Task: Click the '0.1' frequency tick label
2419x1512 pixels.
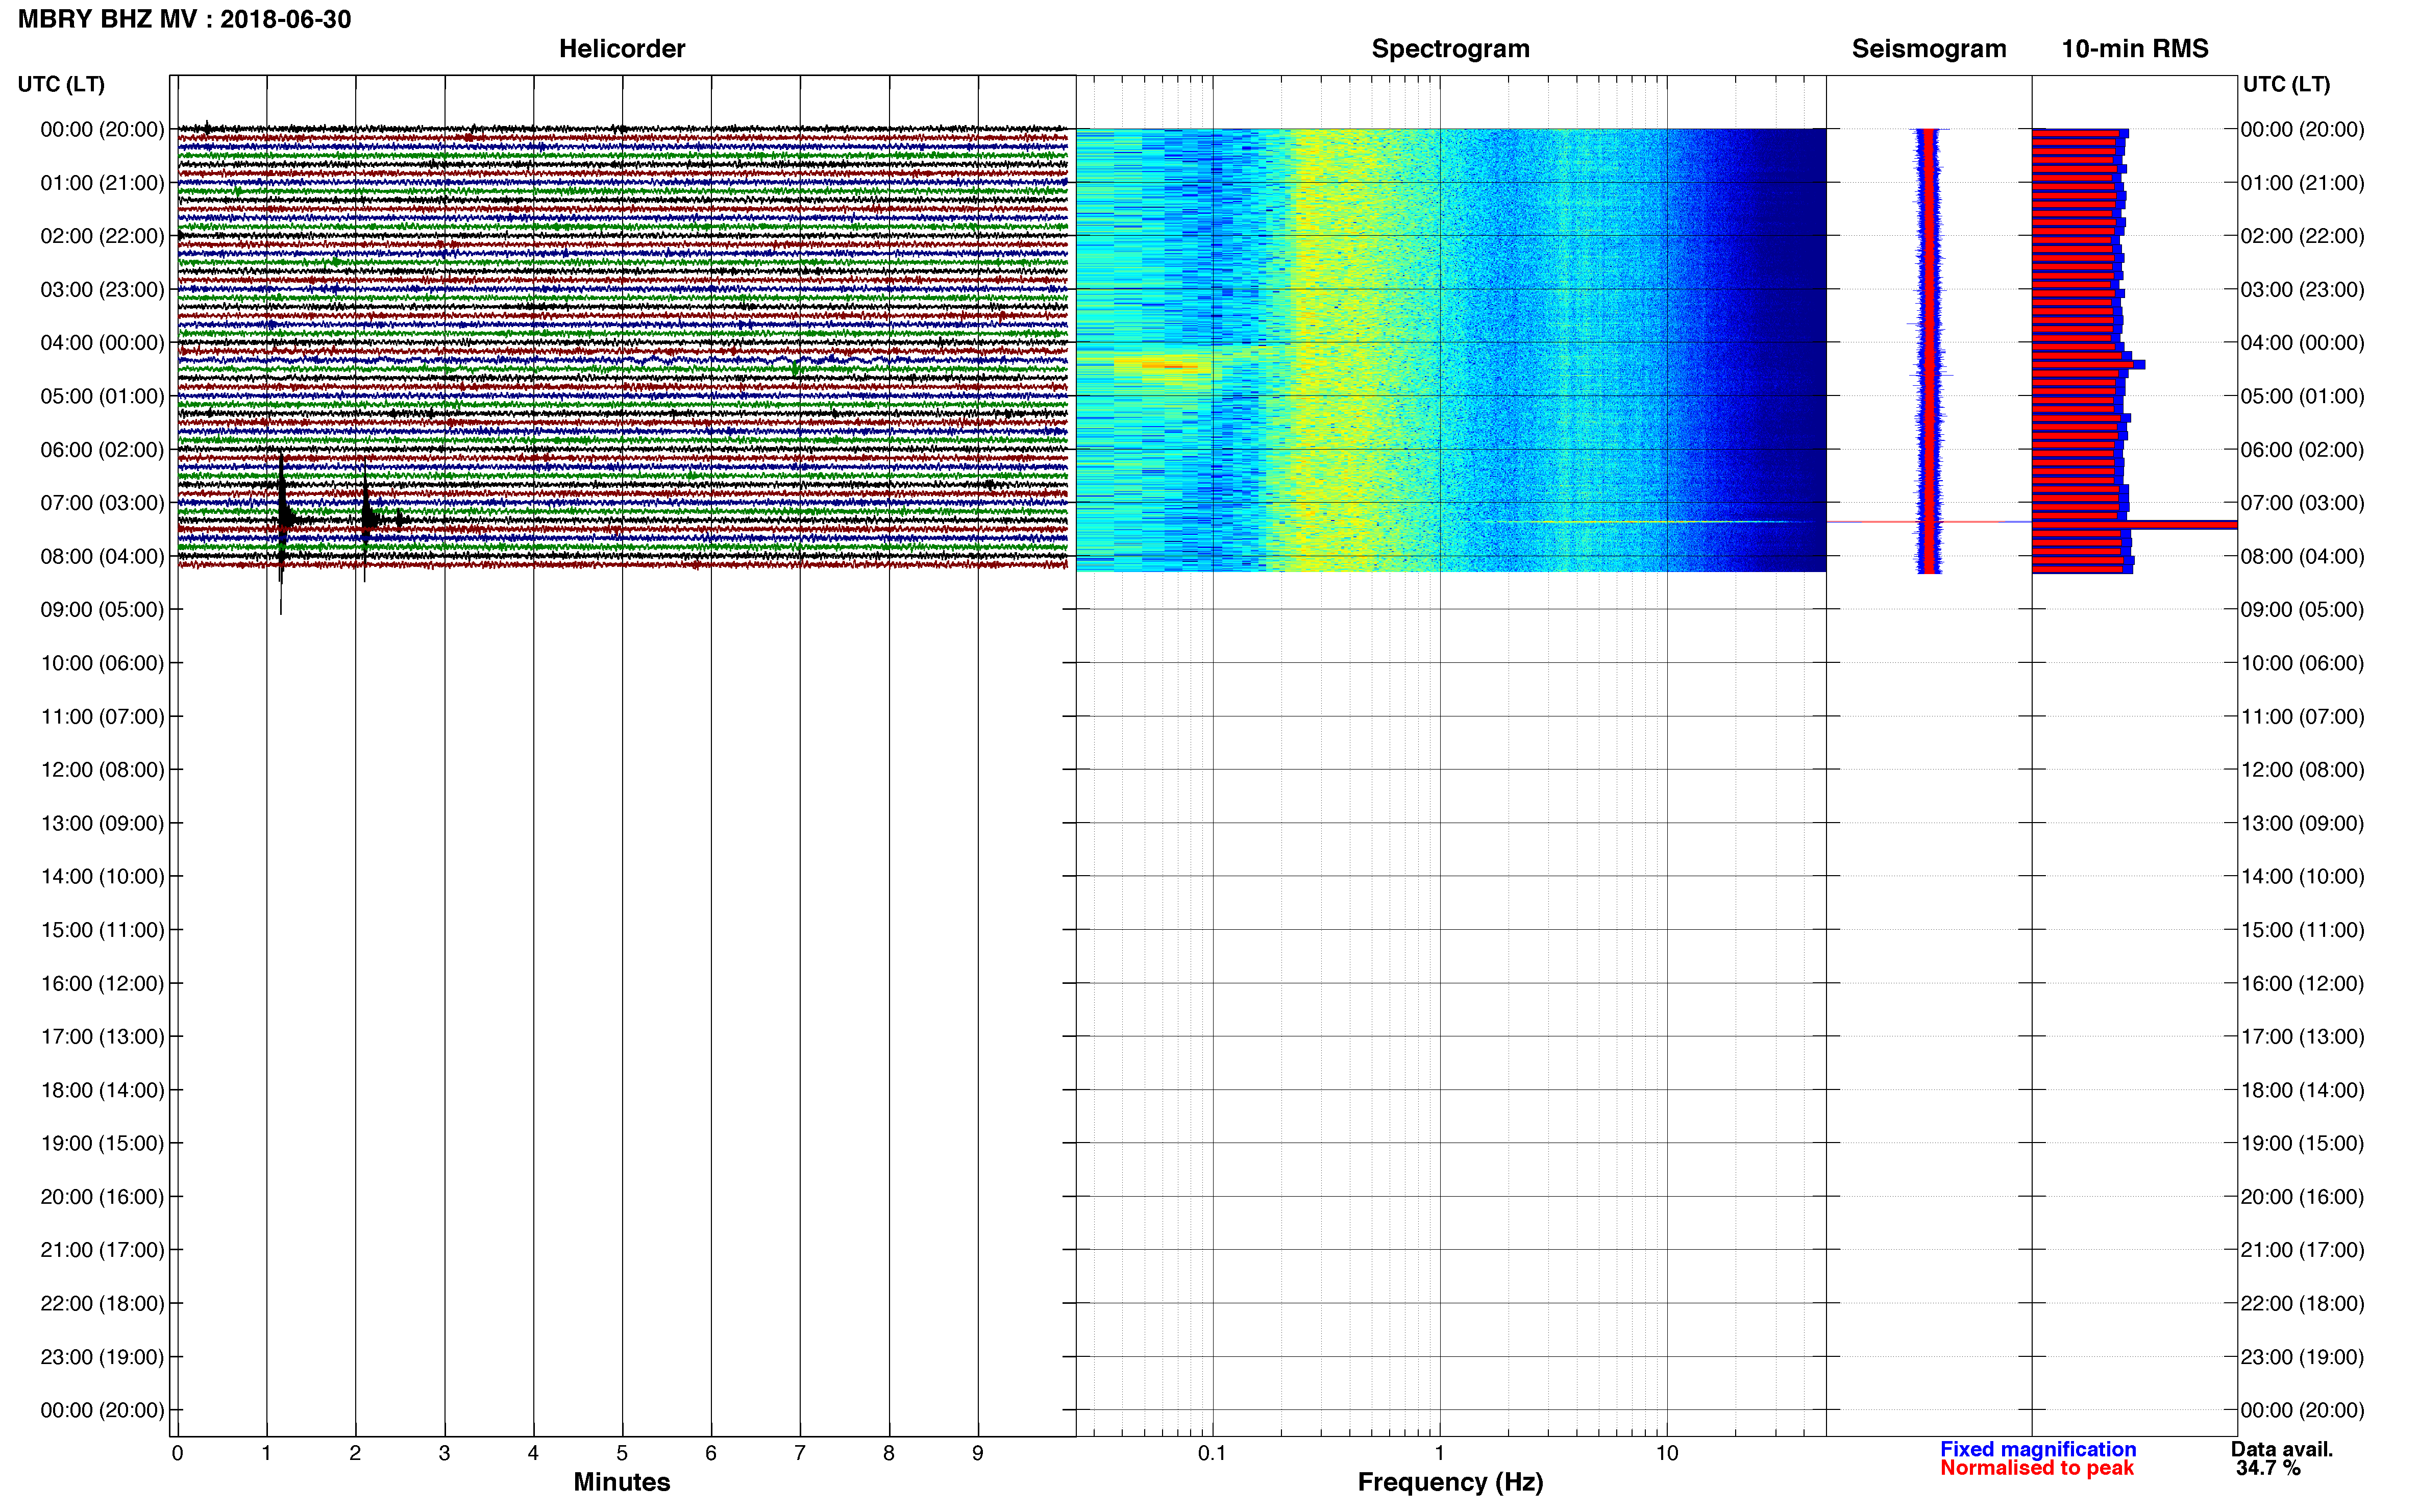Action: click(1212, 1452)
